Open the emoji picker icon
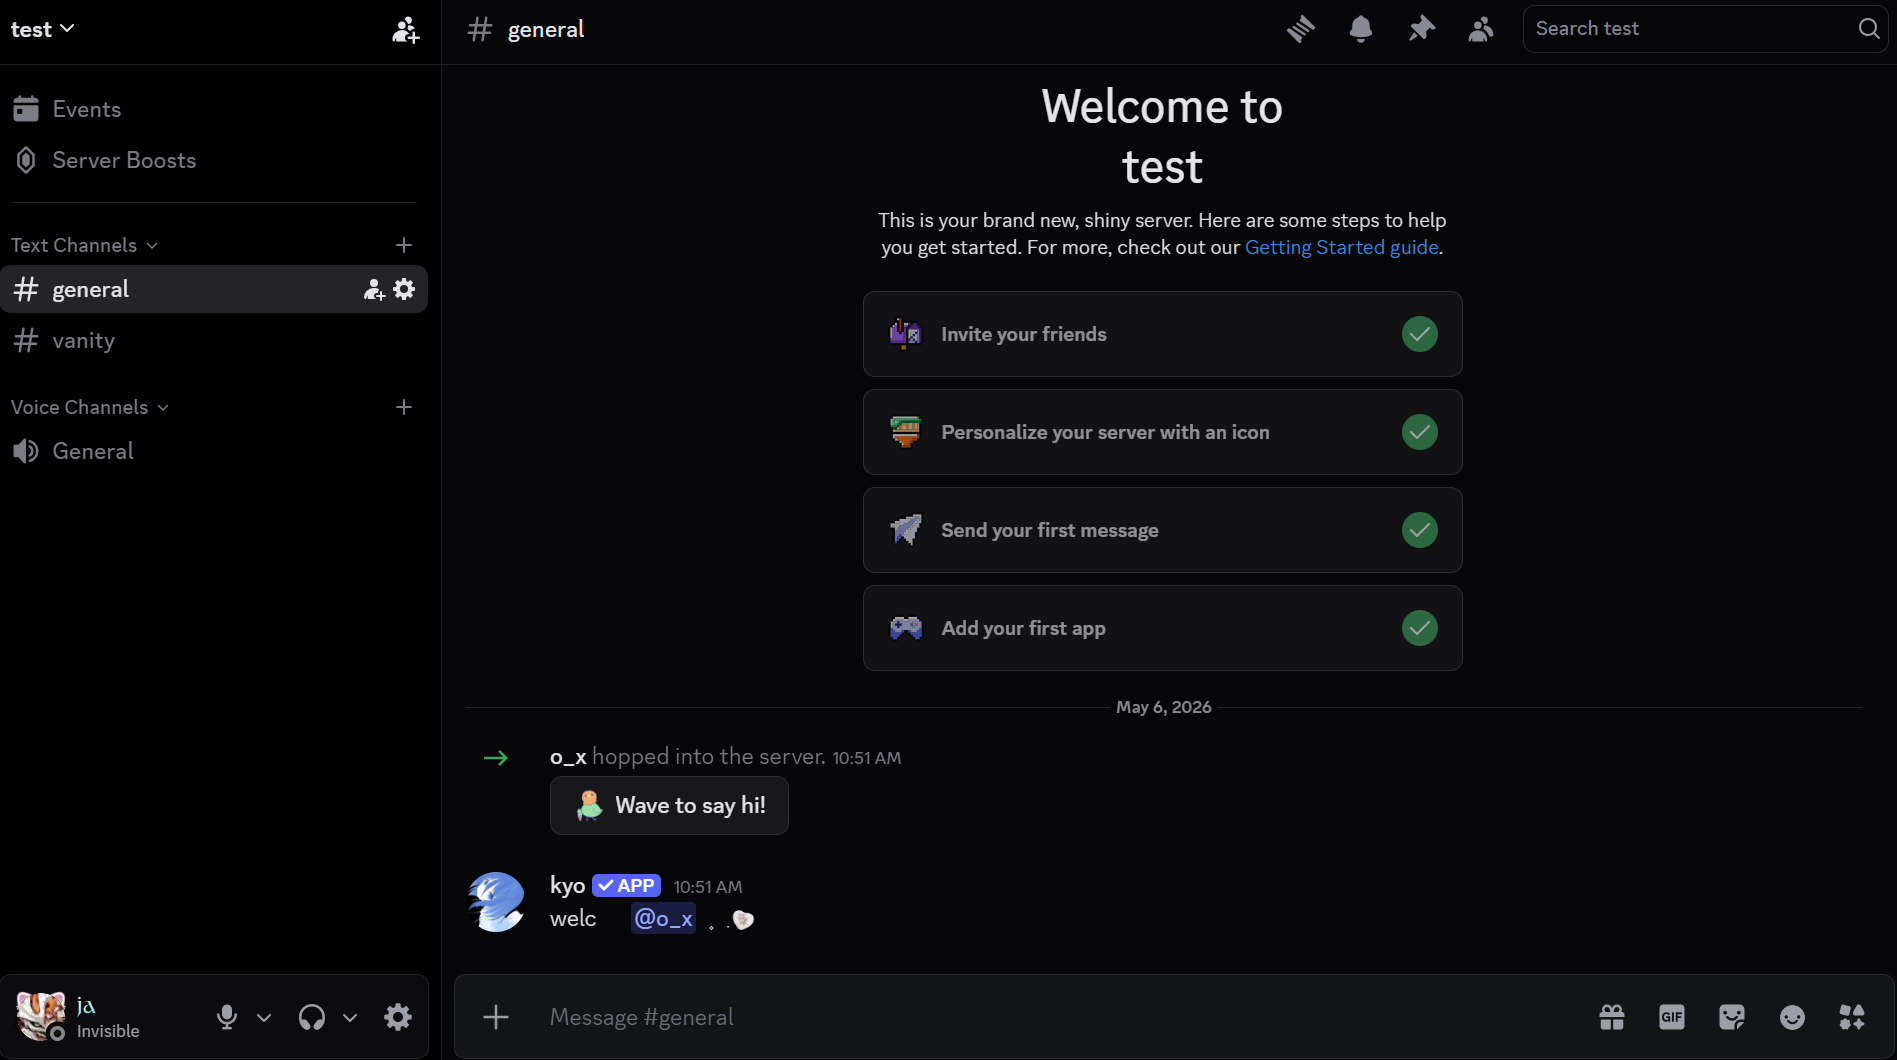 pyautogui.click(x=1792, y=1017)
